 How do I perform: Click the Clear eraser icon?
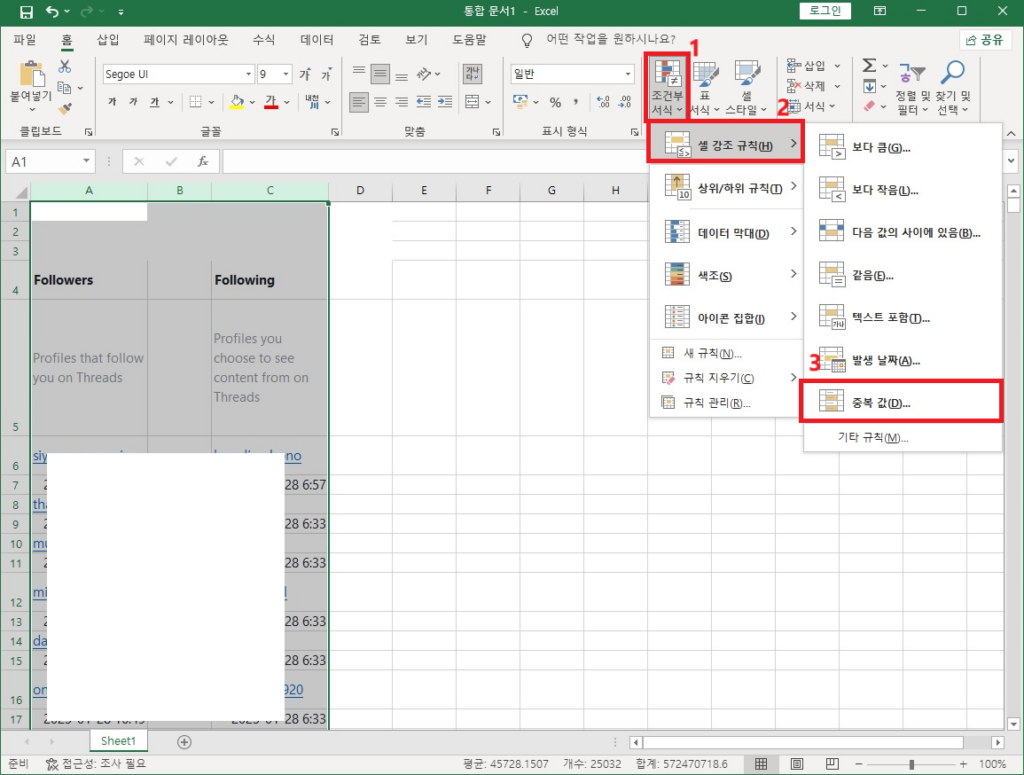pyautogui.click(x=869, y=106)
